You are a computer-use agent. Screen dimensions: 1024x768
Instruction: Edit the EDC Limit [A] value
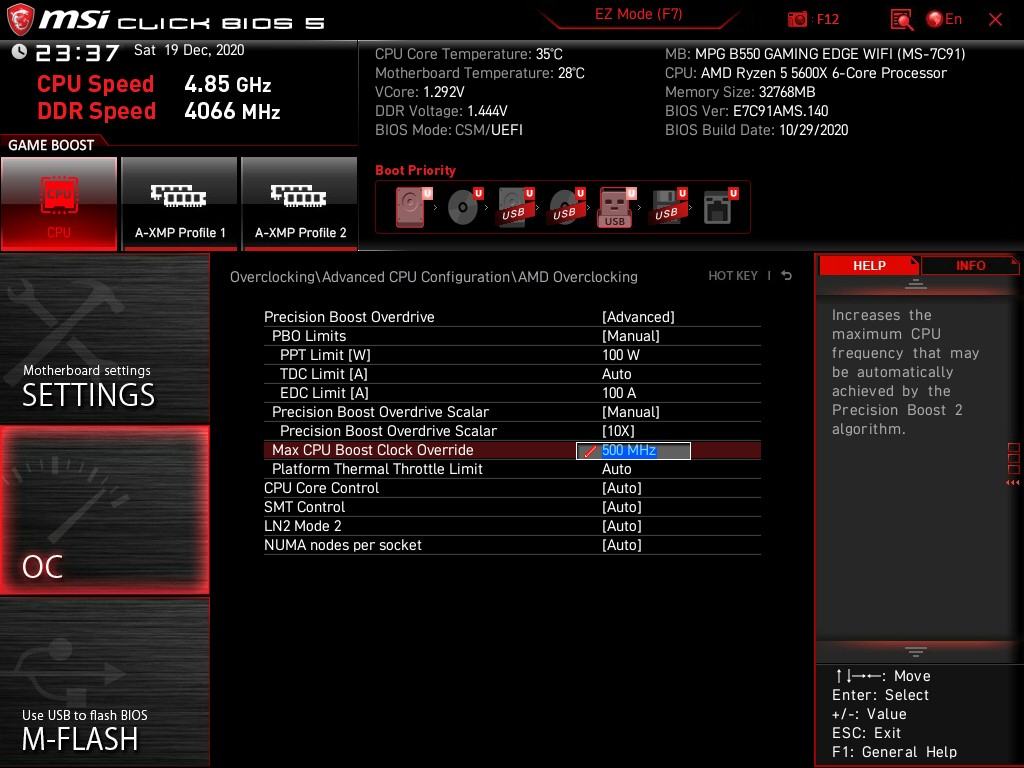point(618,392)
